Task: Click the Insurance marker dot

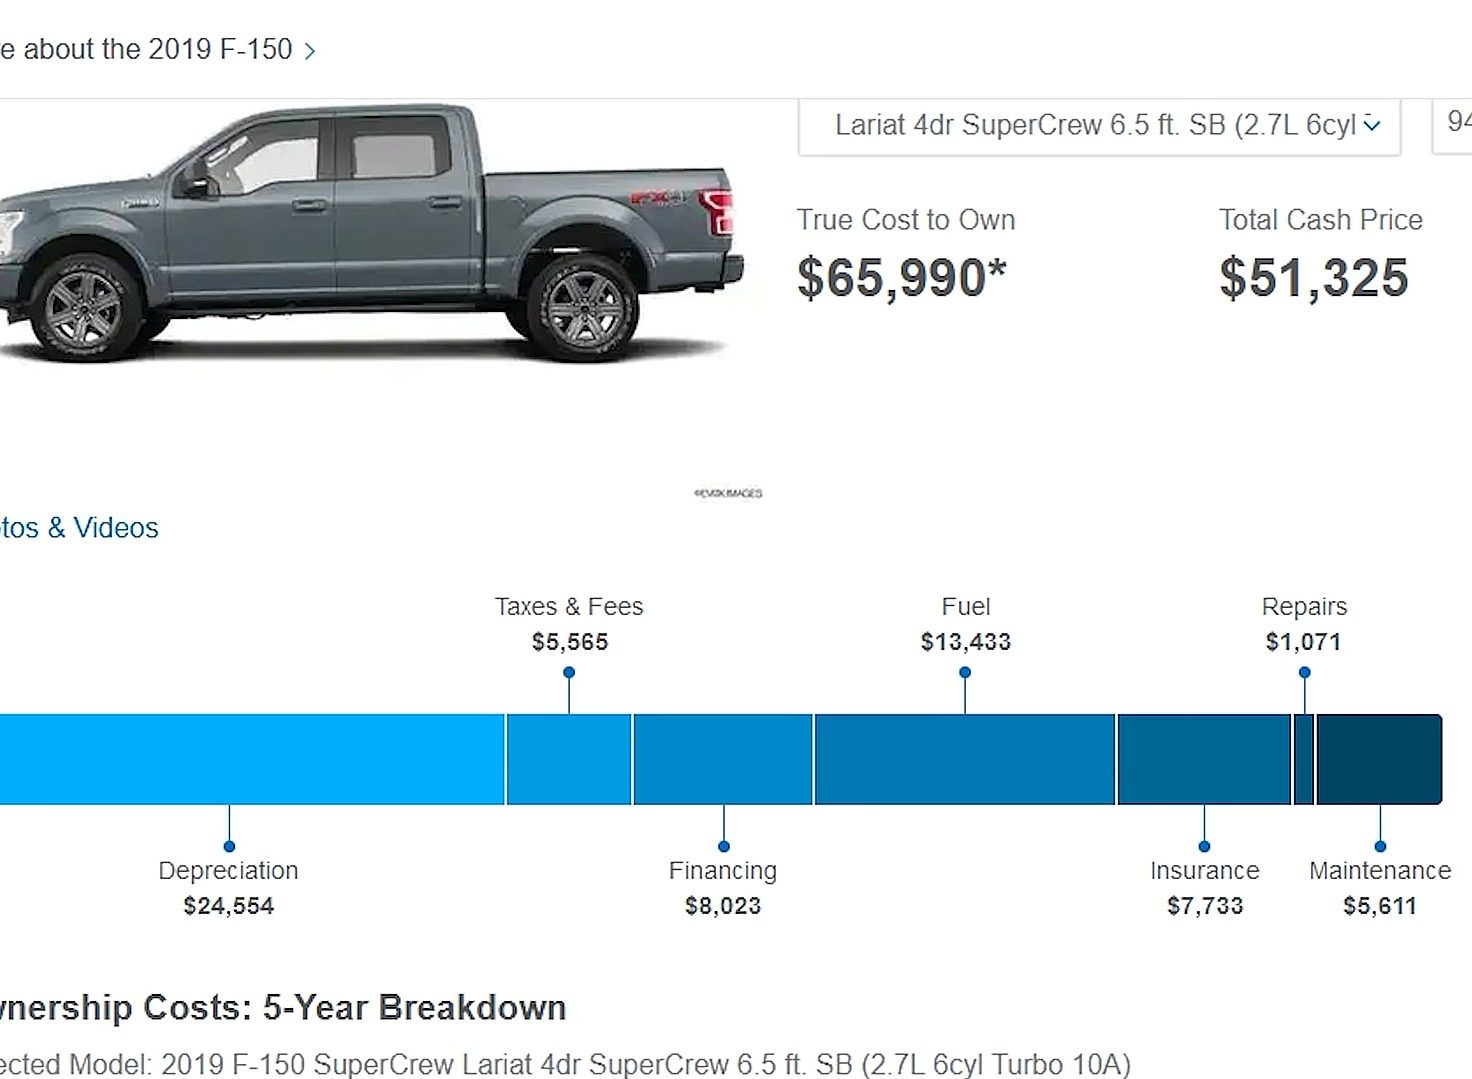Action: pyautogui.click(x=1204, y=846)
